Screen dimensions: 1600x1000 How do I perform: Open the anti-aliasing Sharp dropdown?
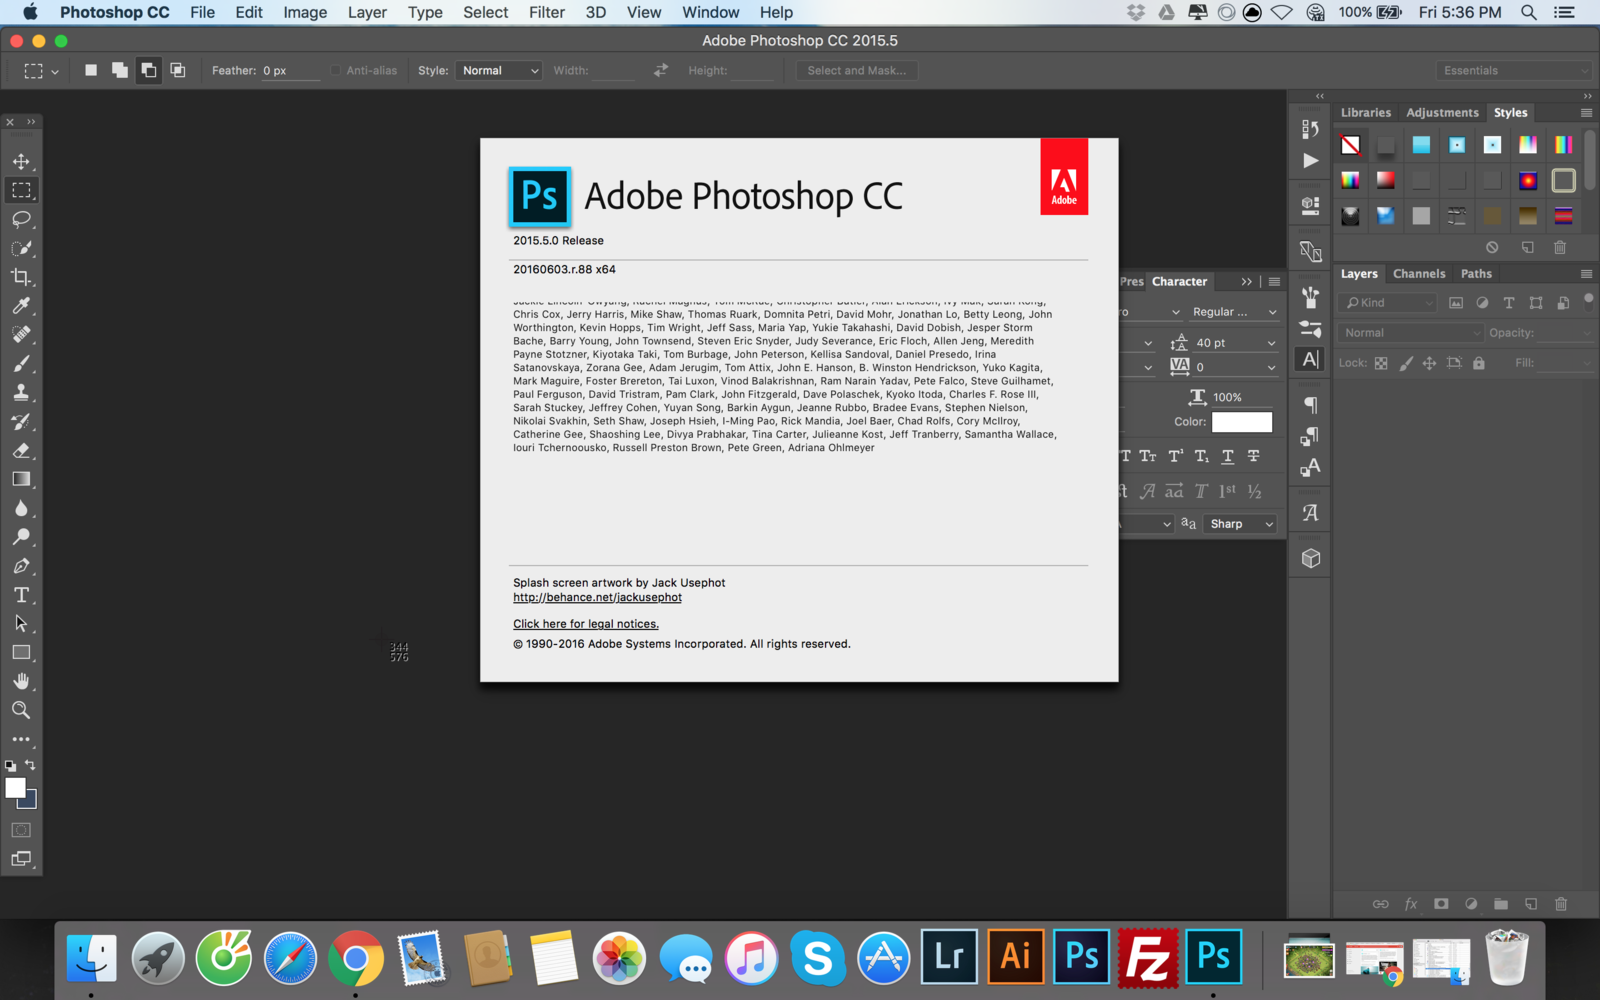1240,524
